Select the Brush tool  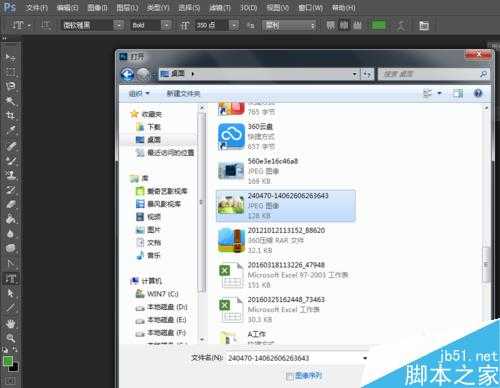pyautogui.click(x=10, y=160)
